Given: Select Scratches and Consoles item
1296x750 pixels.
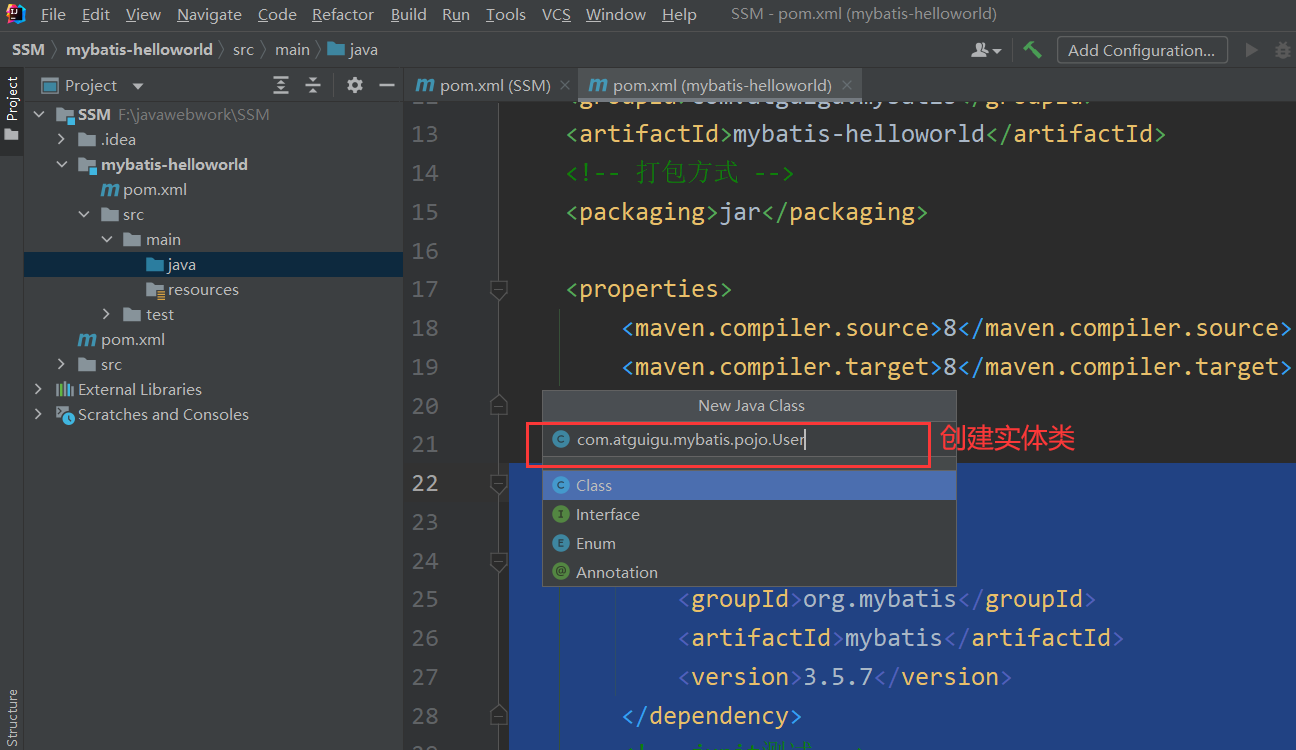Looking at the screenshot, I should click(152, 414).
